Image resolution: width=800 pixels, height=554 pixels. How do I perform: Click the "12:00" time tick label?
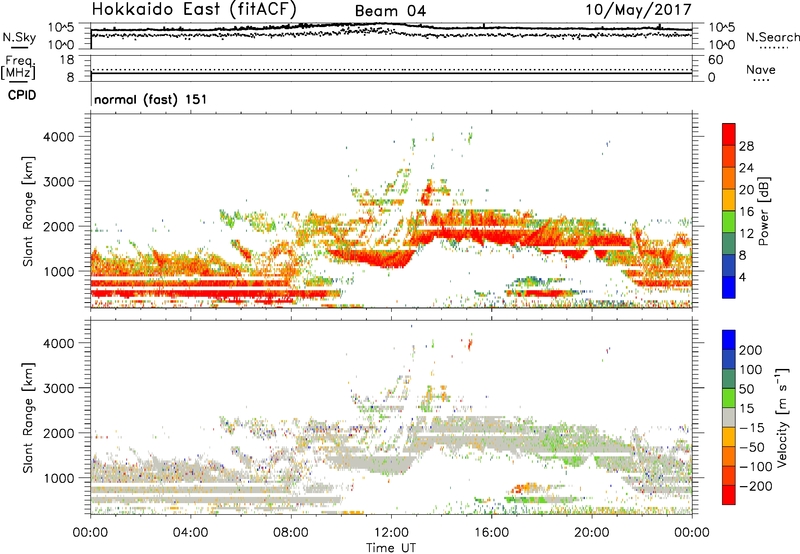point(391,533)
